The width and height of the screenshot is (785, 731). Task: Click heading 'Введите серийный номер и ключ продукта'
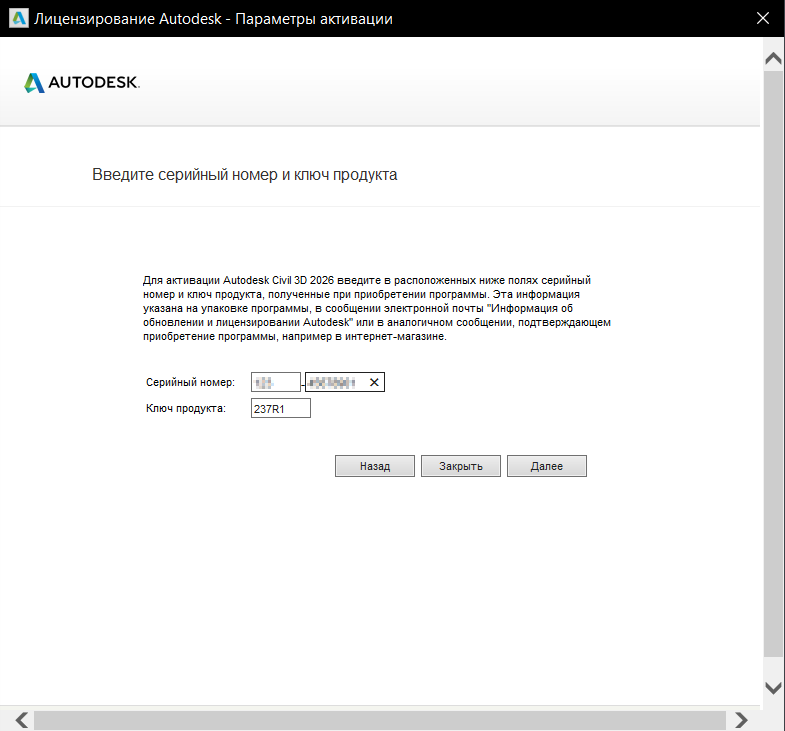pos(245,175)
